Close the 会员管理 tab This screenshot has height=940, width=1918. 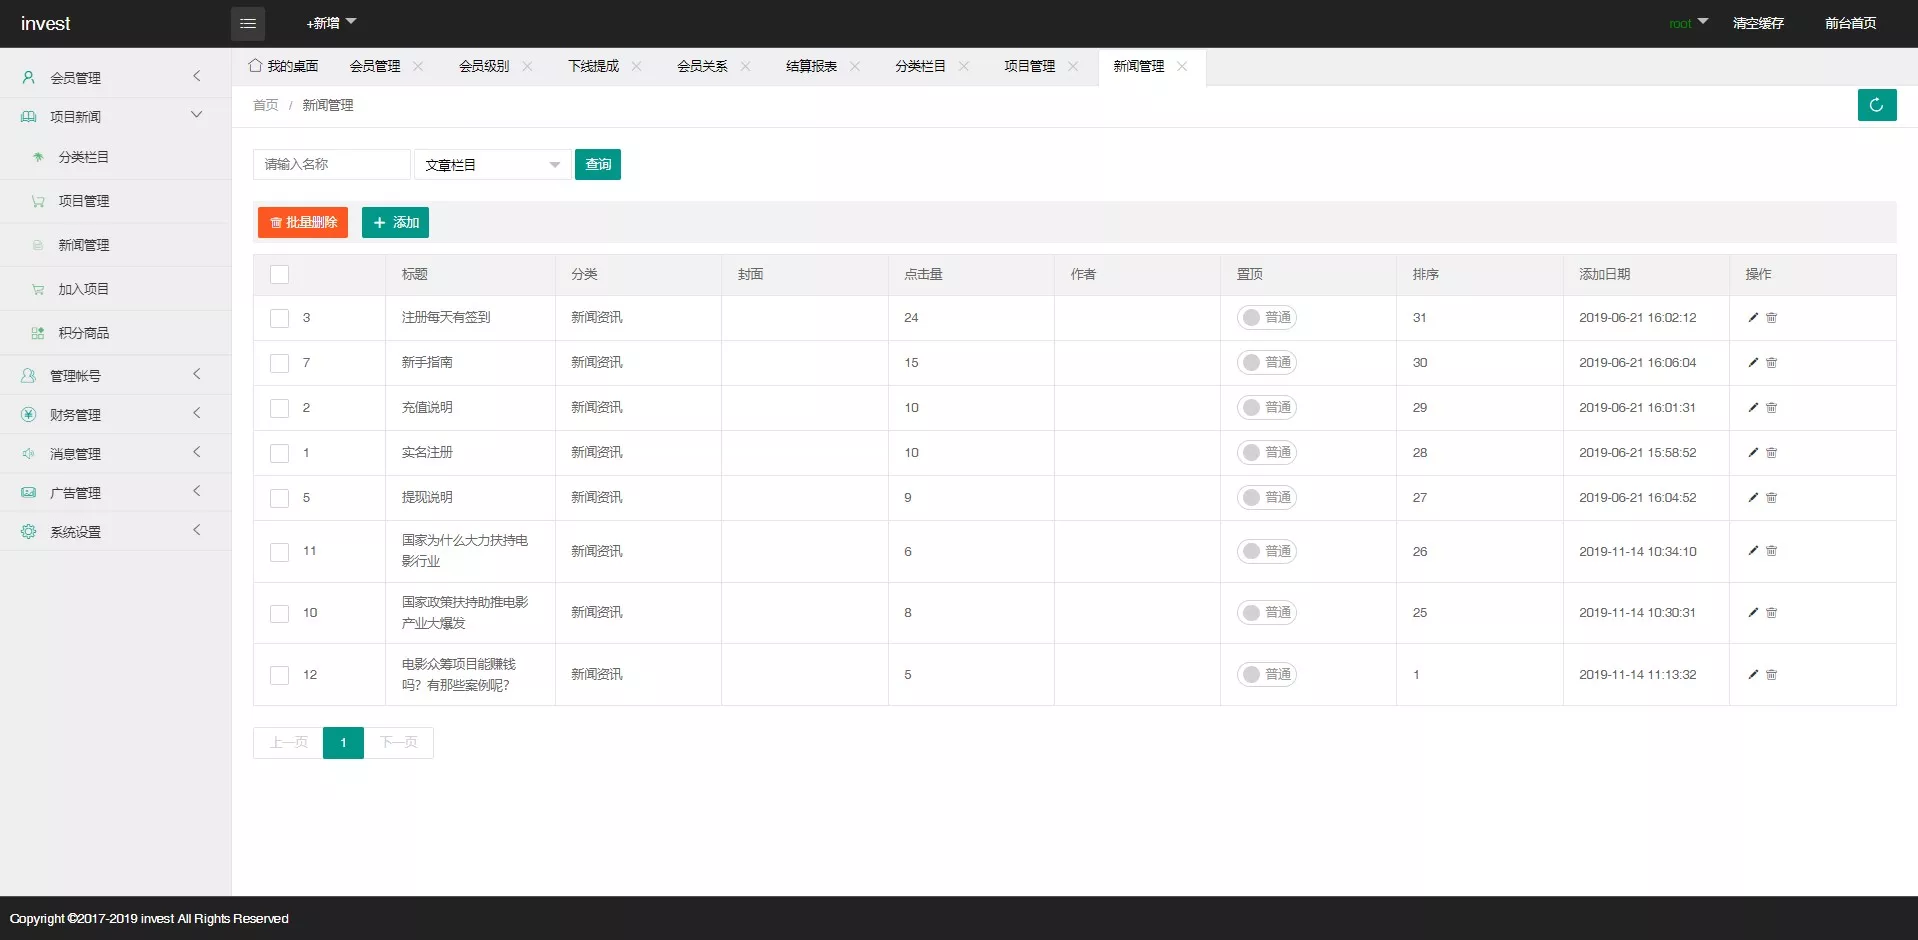point(418,67)
